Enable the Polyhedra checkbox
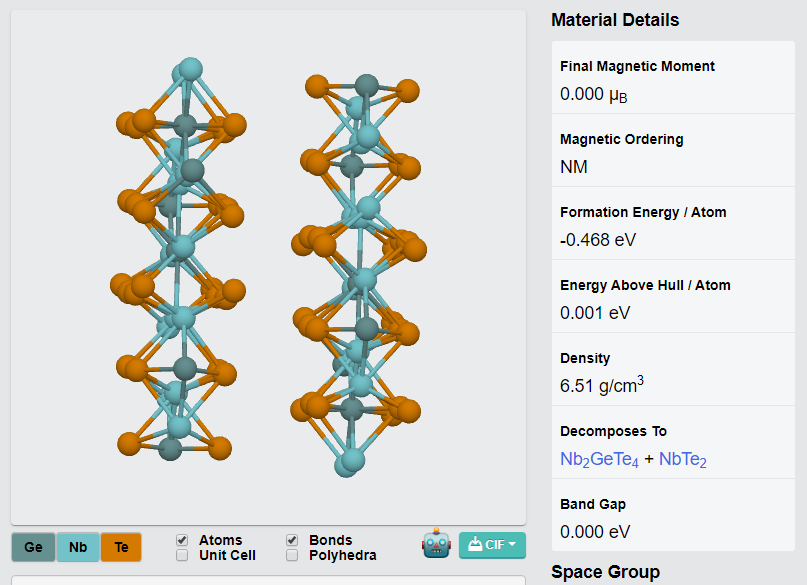The image size is (807, 585). (x=292, y=555)
